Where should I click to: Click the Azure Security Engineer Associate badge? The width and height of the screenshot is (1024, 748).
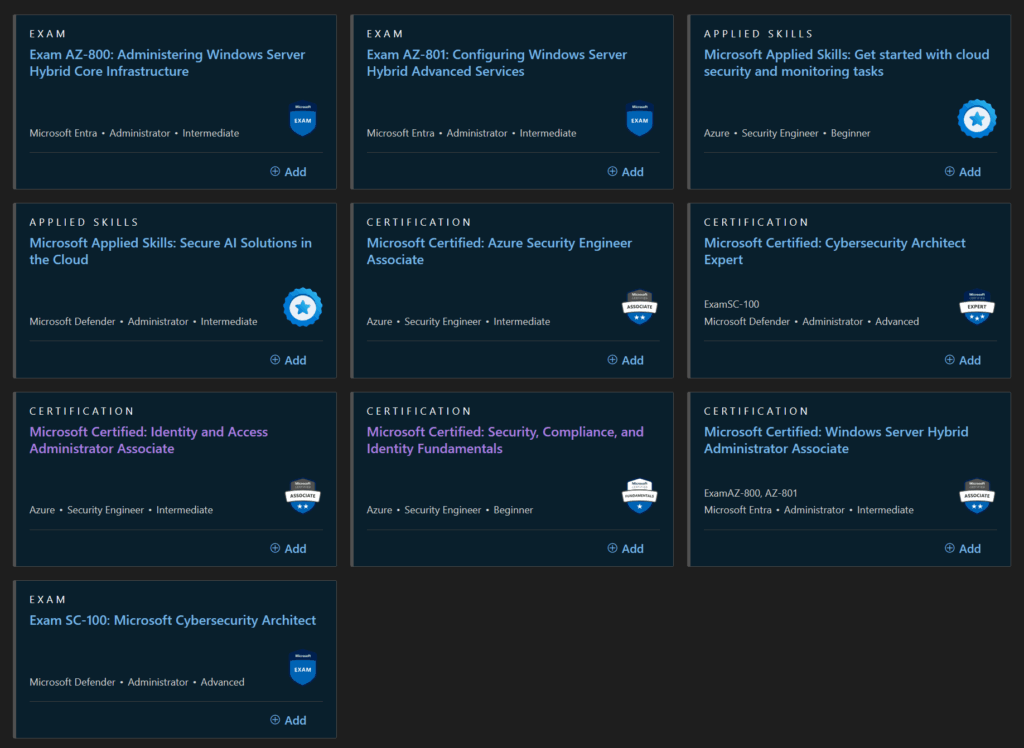(x=639, y=308)
